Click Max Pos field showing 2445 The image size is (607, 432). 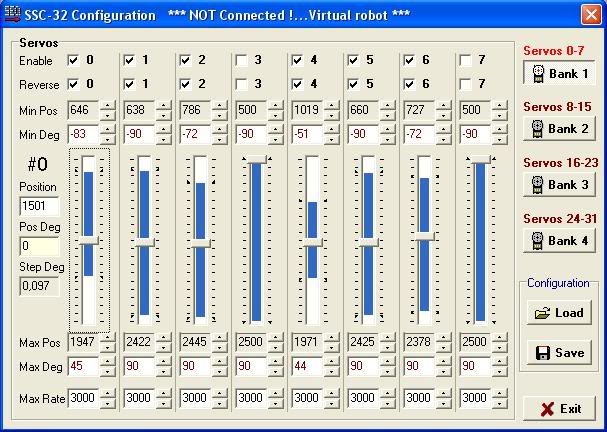pos(195,342)
